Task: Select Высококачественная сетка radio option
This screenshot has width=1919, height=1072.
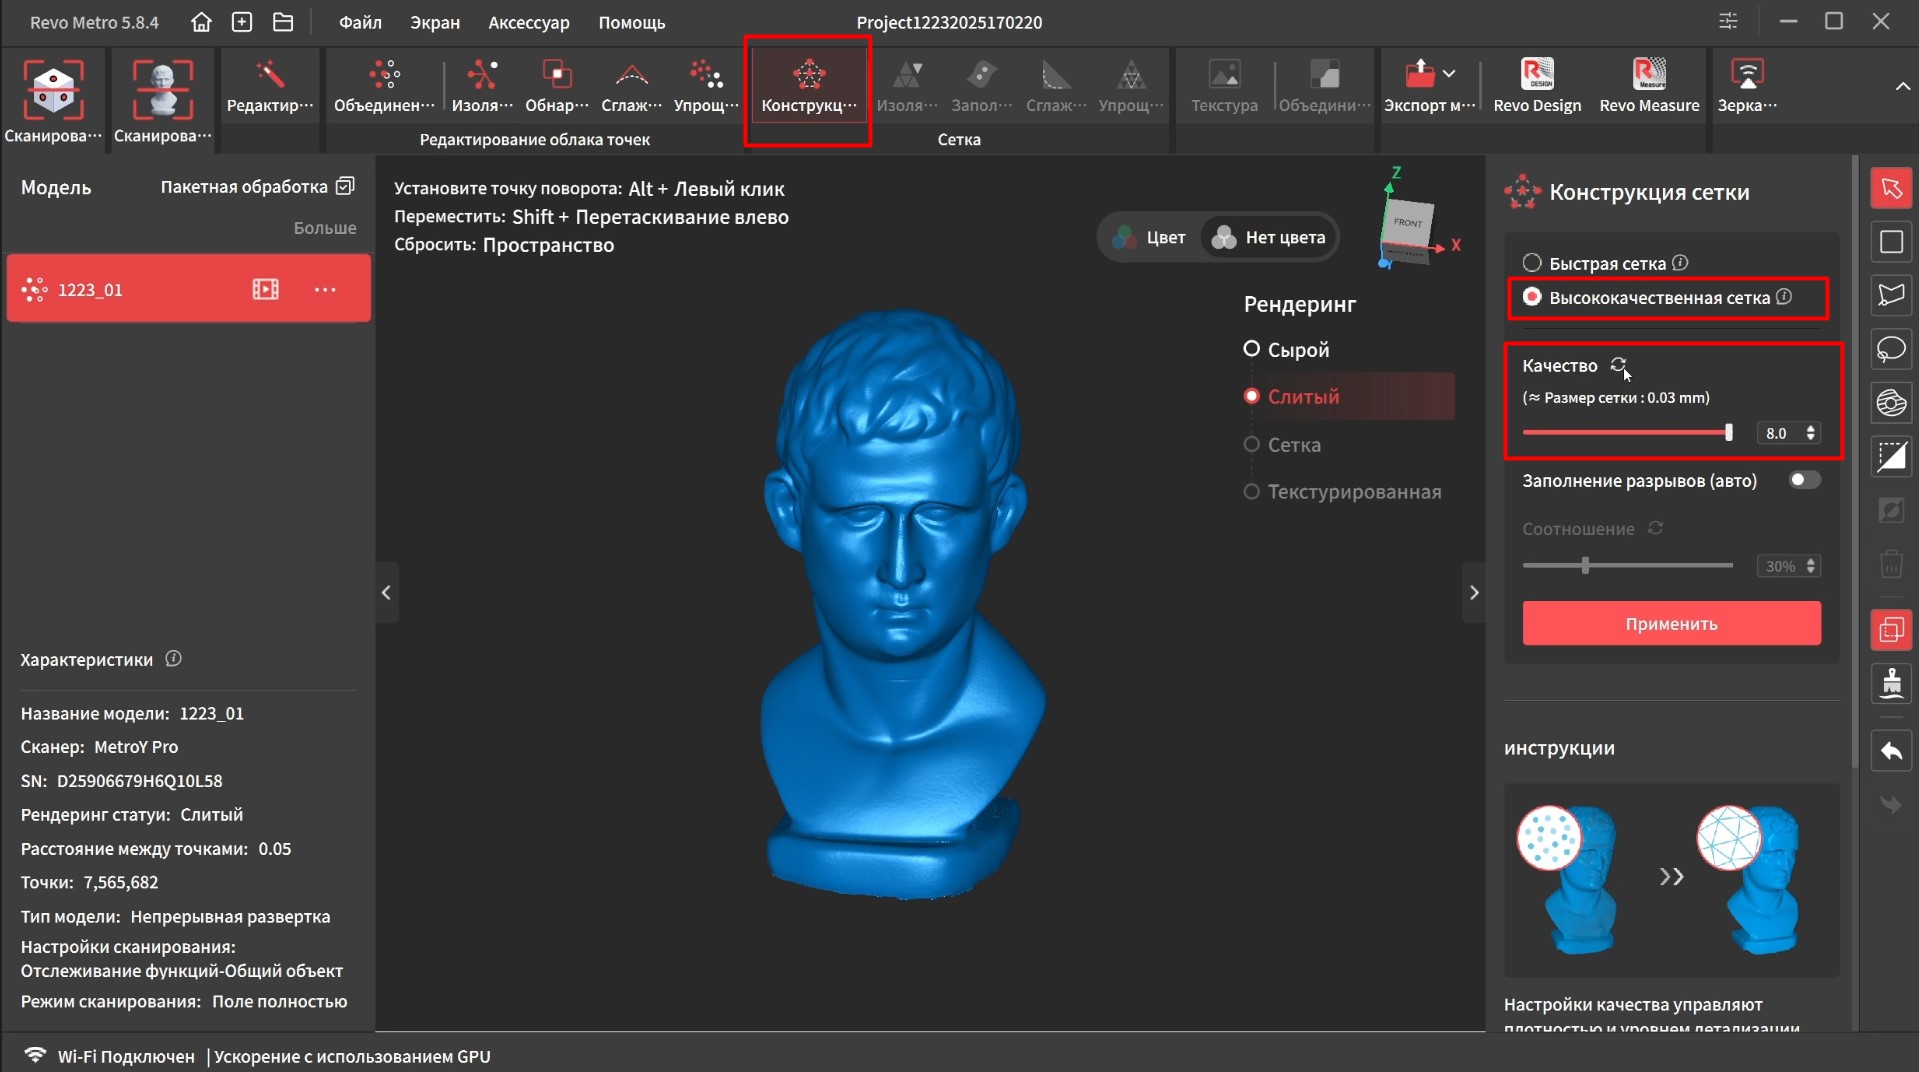Action: (x=1532, y=297)
